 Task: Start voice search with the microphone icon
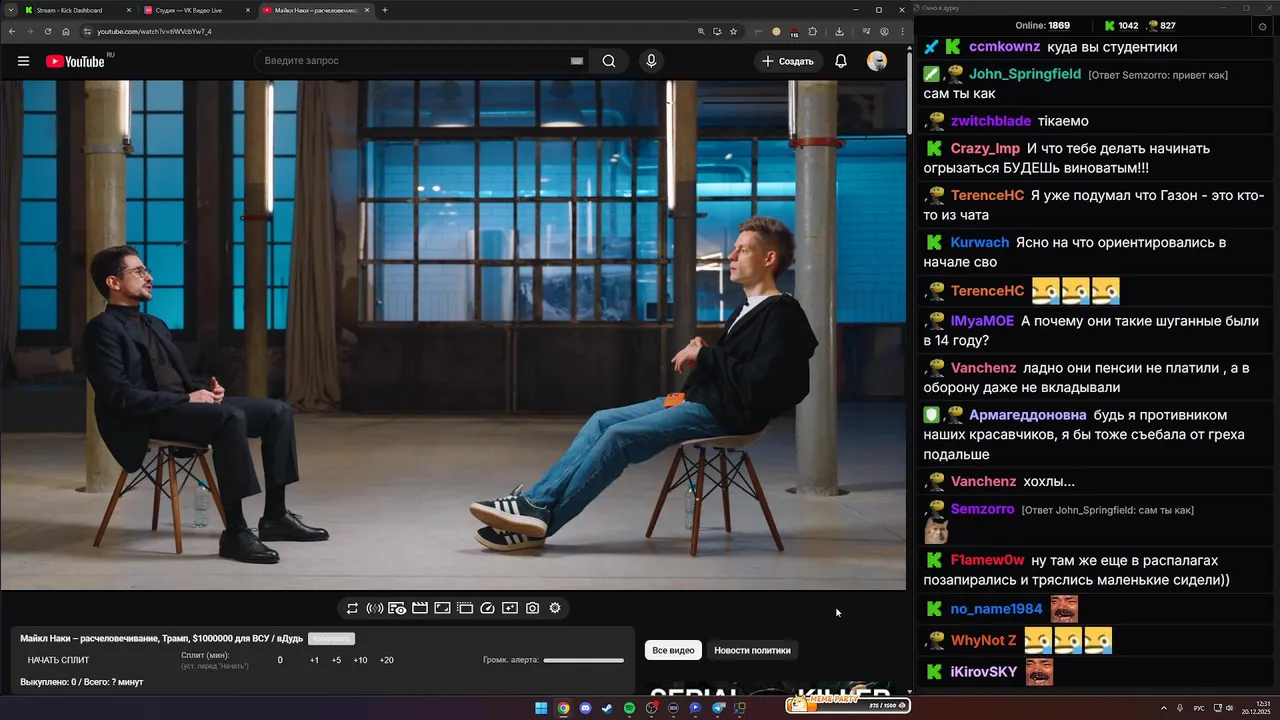pos(651,61)
